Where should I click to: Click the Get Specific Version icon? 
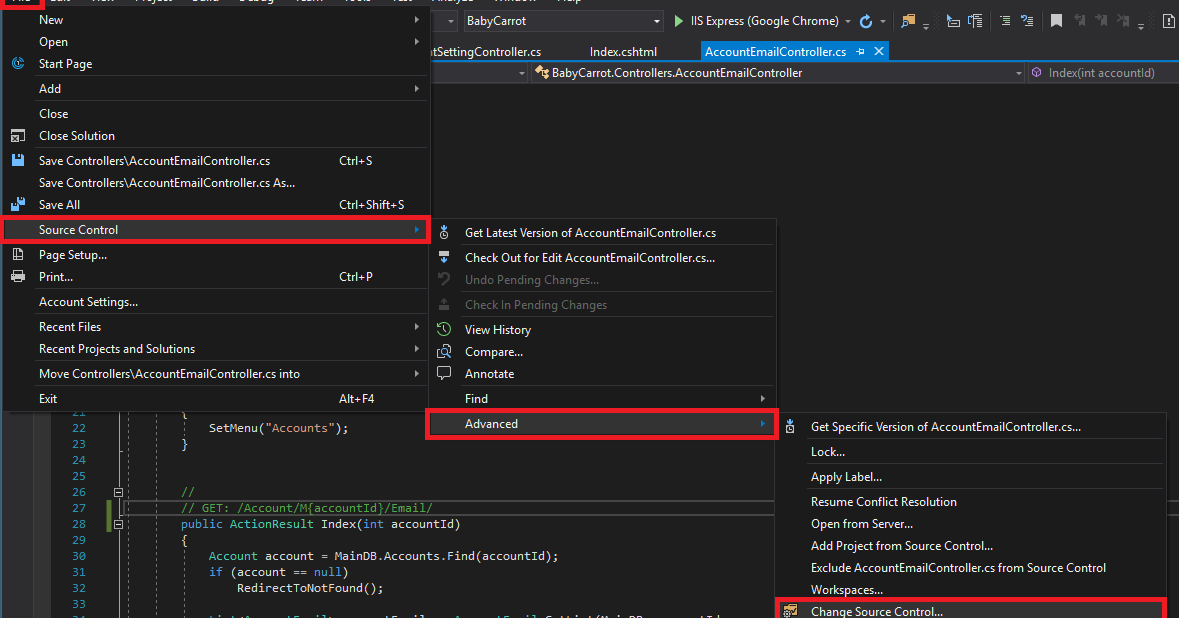(790, 427)
